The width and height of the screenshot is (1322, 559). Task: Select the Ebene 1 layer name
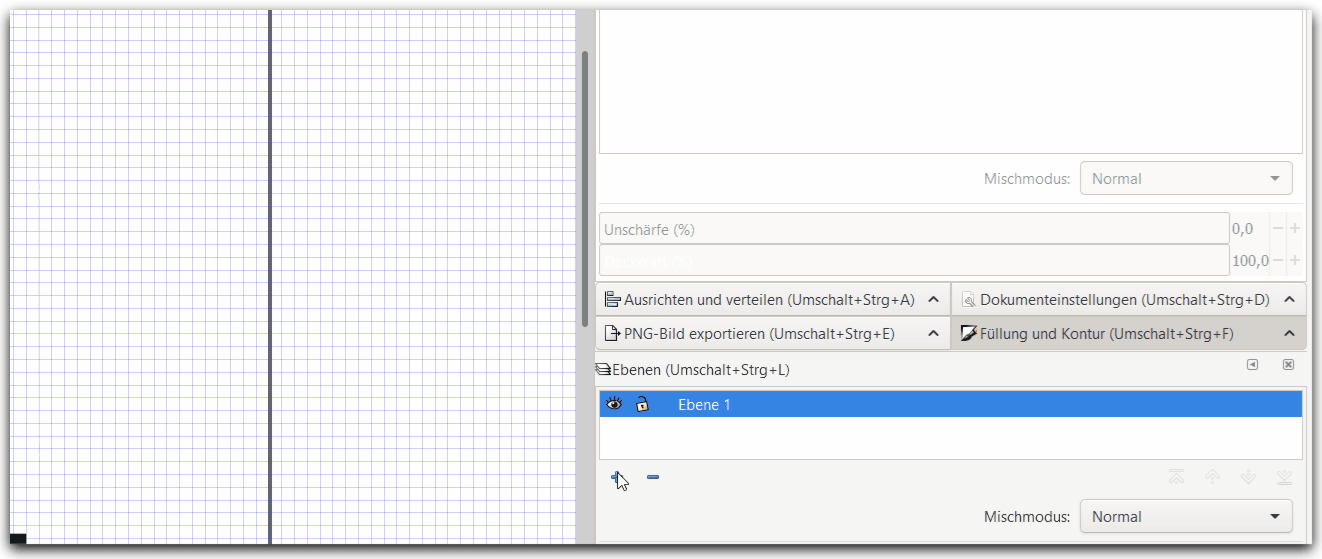pos(704,405)
